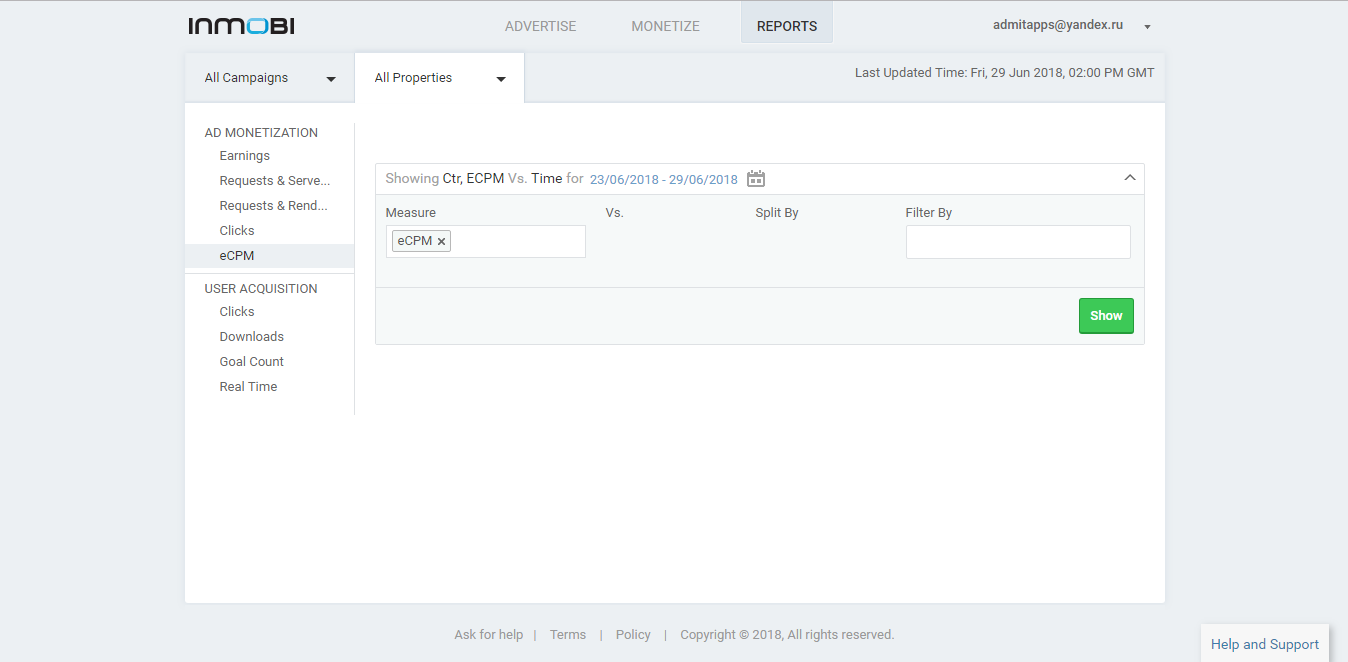Collapse the report filter panel chevron
This screenshot has height=662, width=1348.
pyautogui.click(x=1130, y=178)
